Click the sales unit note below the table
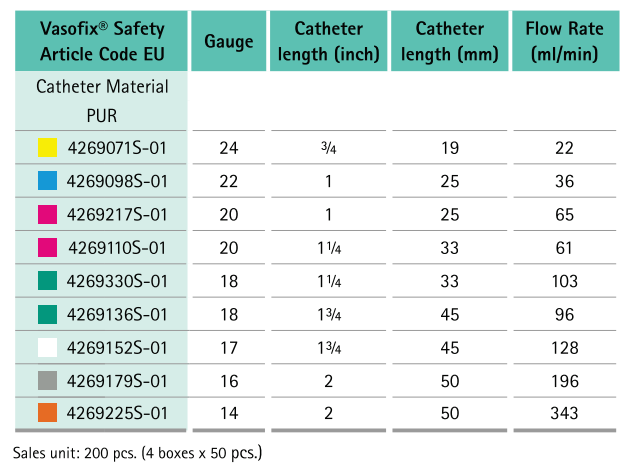The height and width of the screenshot is (469, 637). pyautogui.click(x=137, y=453)
